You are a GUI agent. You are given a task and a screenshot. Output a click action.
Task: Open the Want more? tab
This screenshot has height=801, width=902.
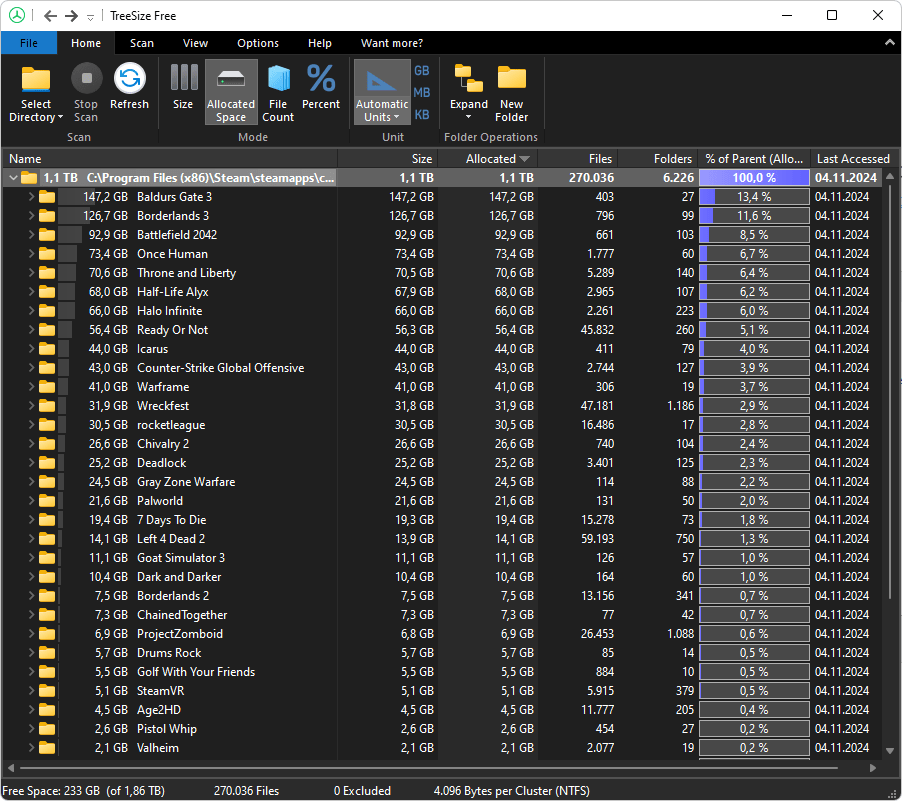391,43
